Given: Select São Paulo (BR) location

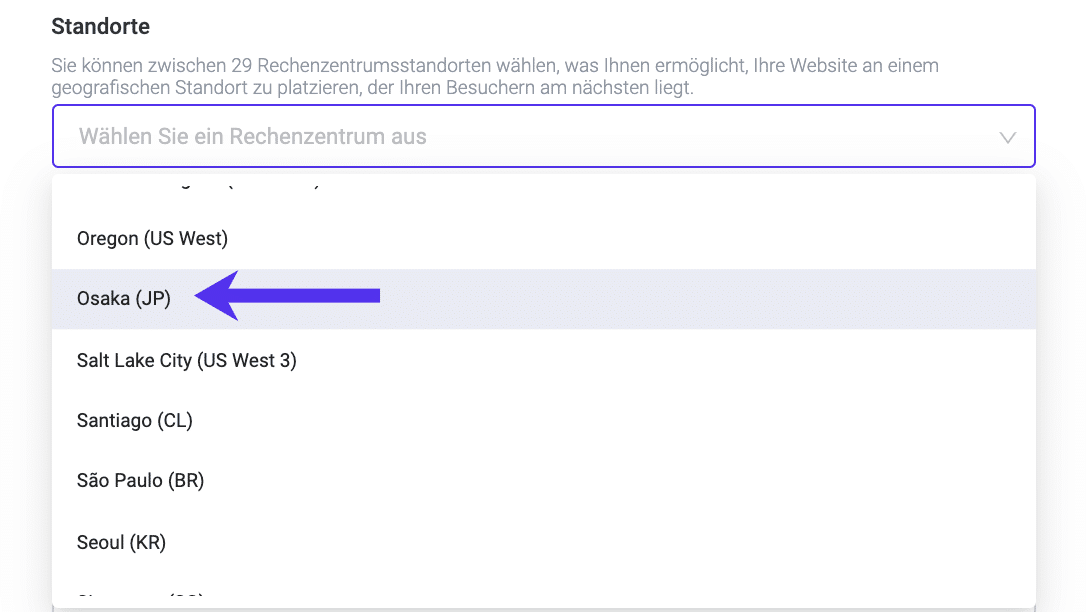Looking at the screenshot, I should click(140, 480).
